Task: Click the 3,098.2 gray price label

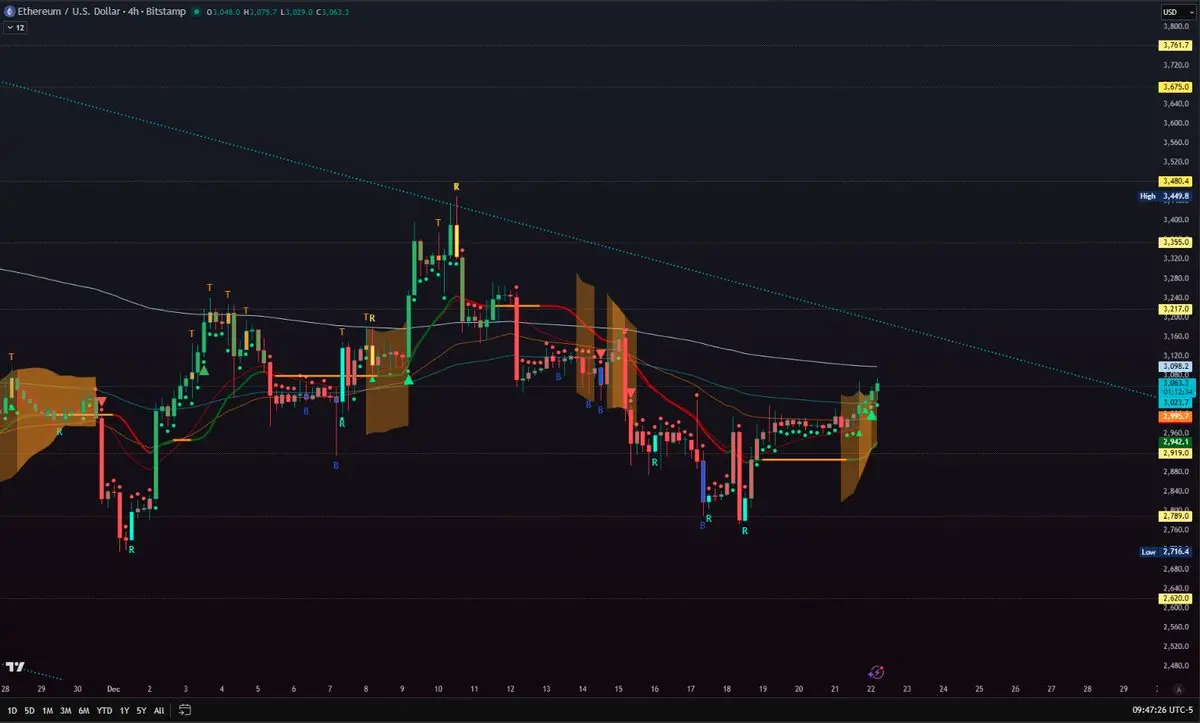Action: click(1173, 367)
